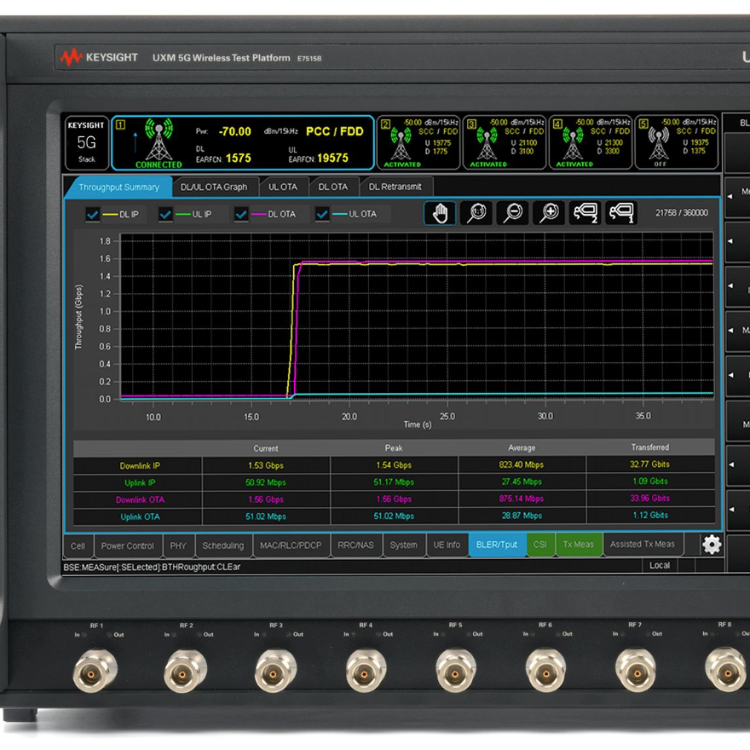Open the PHY tab
The image size is (750, 750).
click(178, 546)
